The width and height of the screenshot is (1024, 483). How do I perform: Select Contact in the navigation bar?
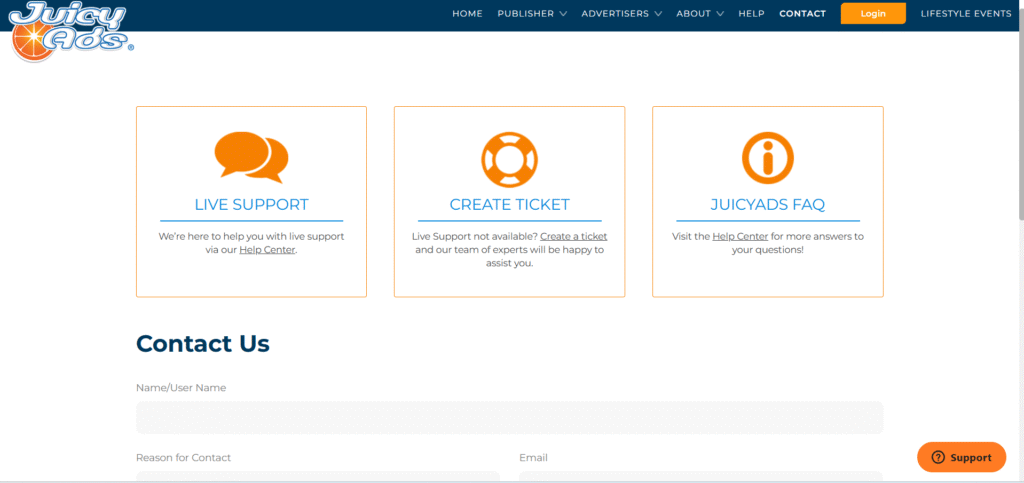(802, 14)
